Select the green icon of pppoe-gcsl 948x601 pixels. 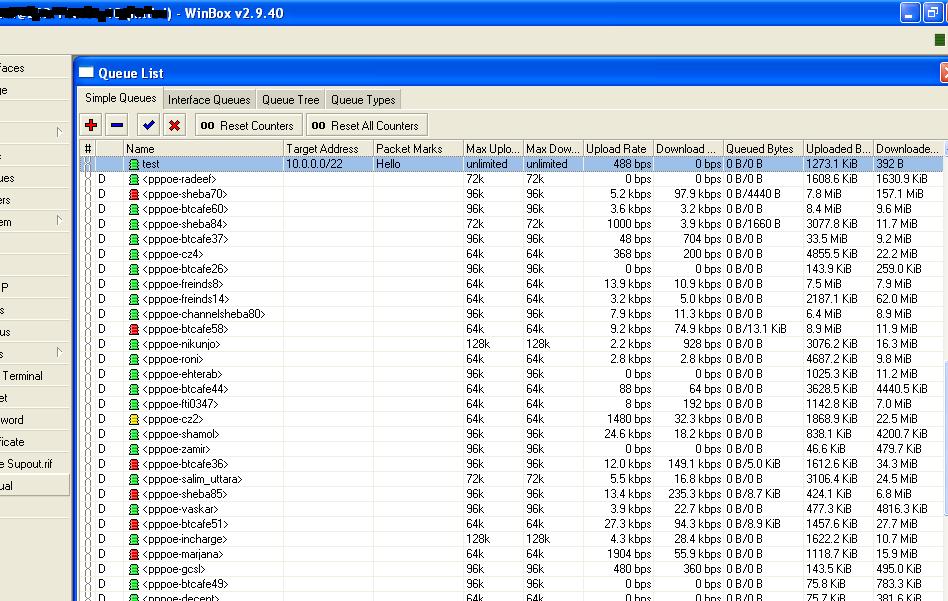[x=134, y=569]
